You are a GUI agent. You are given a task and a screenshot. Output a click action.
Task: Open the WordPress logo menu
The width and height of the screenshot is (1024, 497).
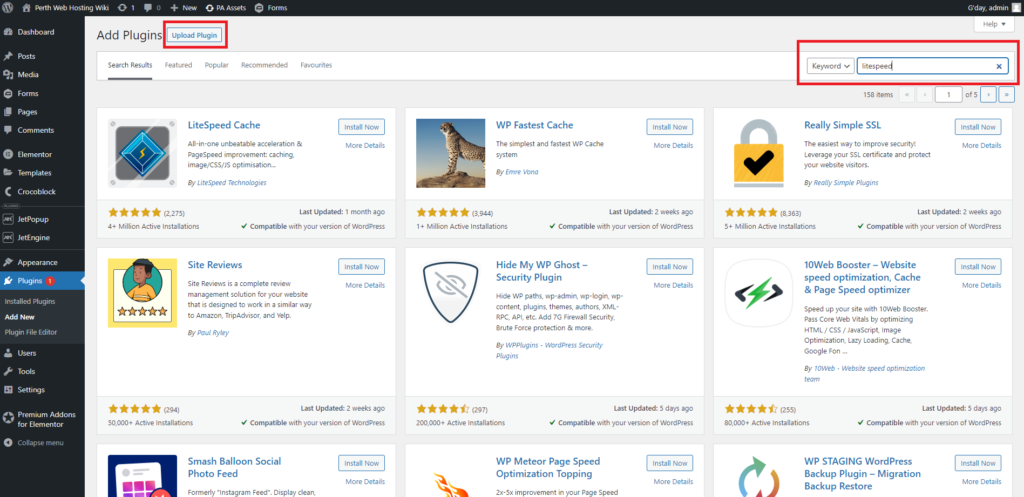pos(8,8)
